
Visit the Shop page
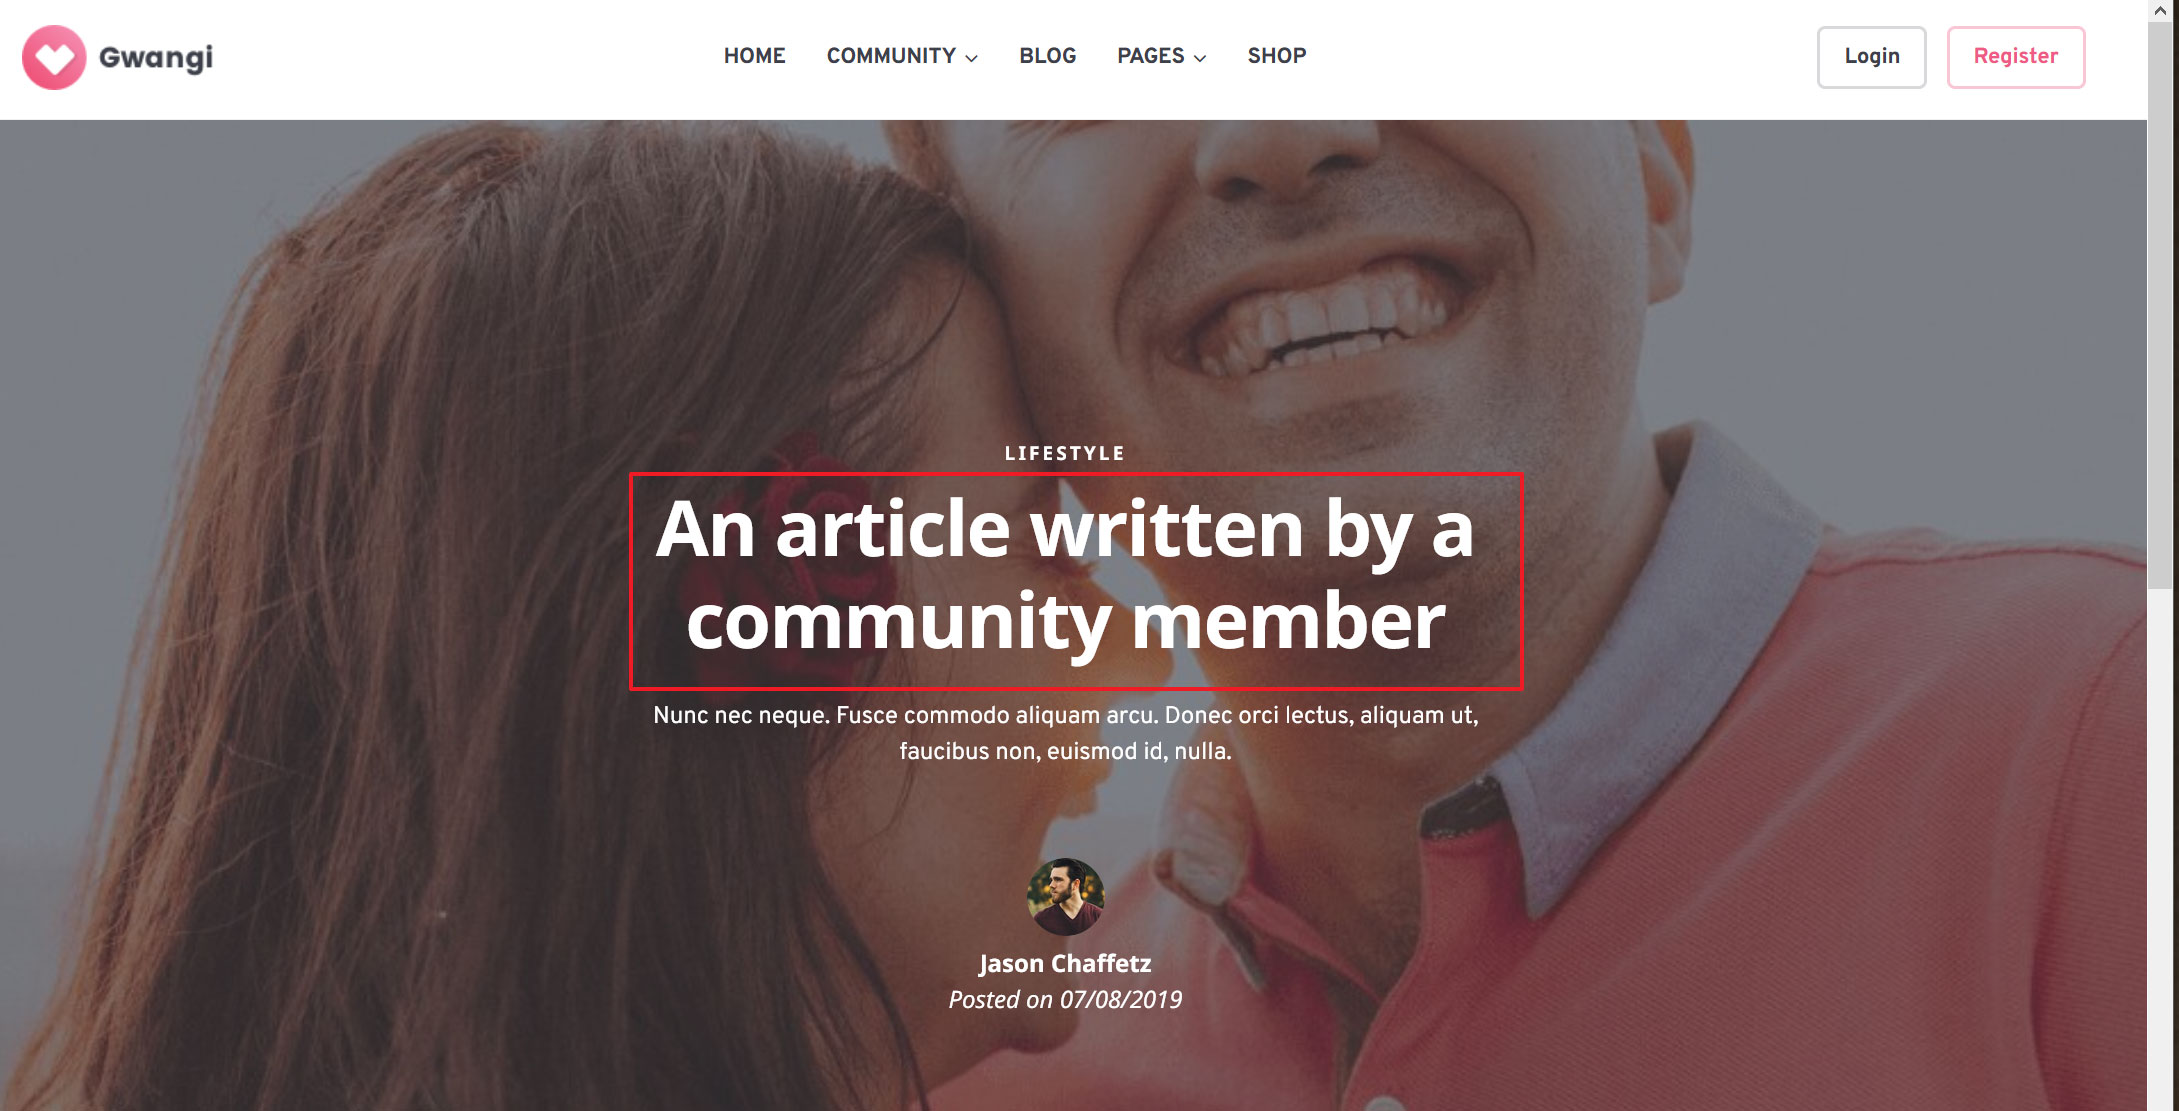pos(1277,56)
